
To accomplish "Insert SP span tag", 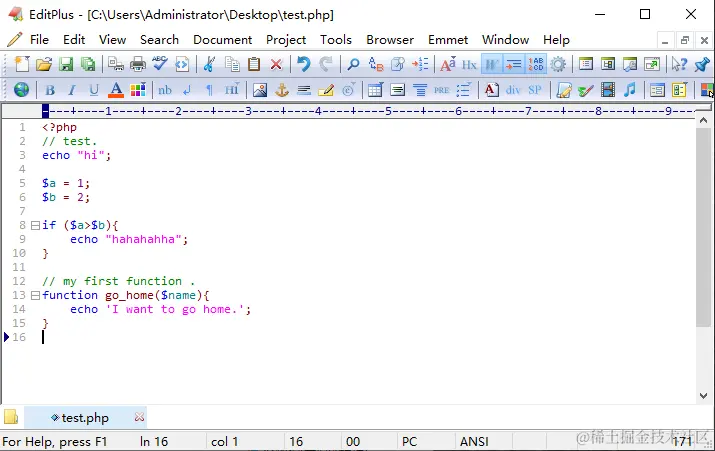I will 535,90.
